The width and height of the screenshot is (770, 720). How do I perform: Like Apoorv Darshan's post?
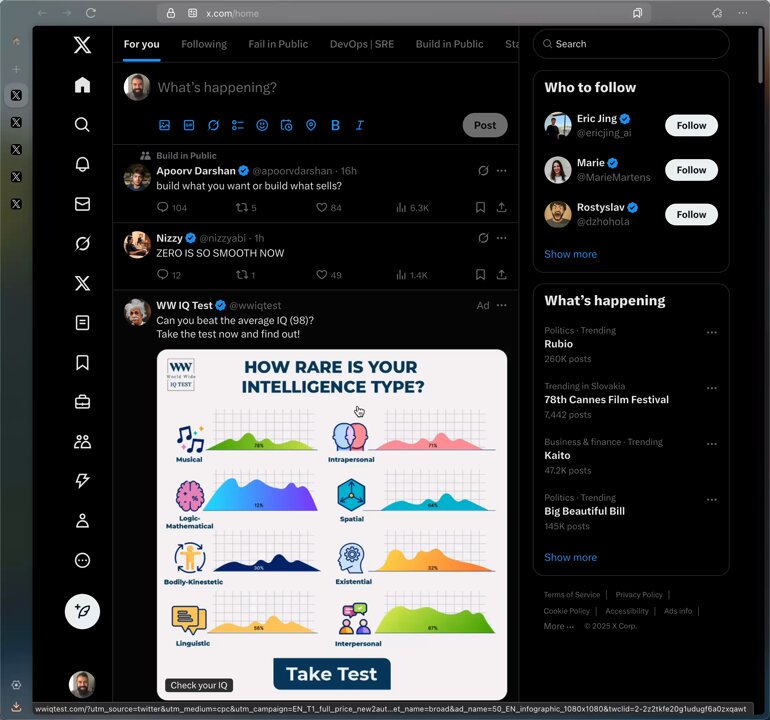[x=322, y=207]
